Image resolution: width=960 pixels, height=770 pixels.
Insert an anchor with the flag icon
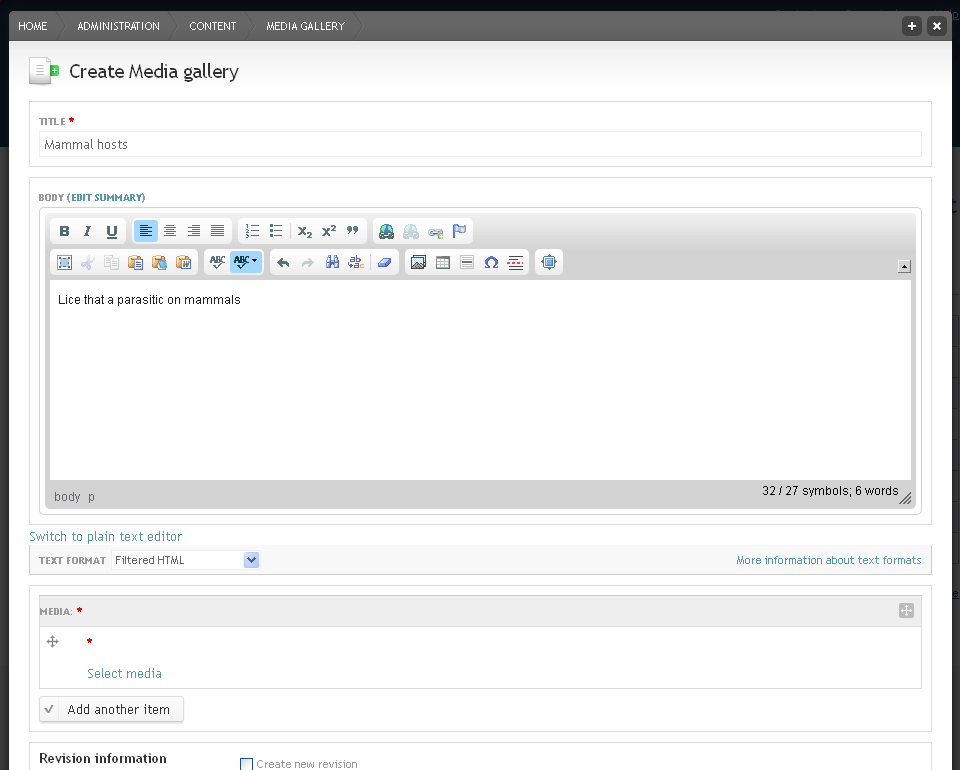459,231
